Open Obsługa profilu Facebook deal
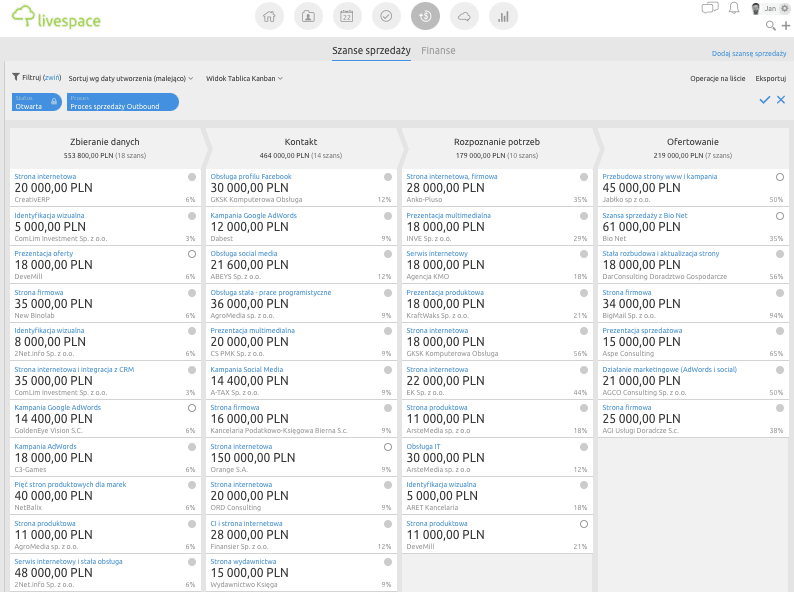 pos(251,177)
